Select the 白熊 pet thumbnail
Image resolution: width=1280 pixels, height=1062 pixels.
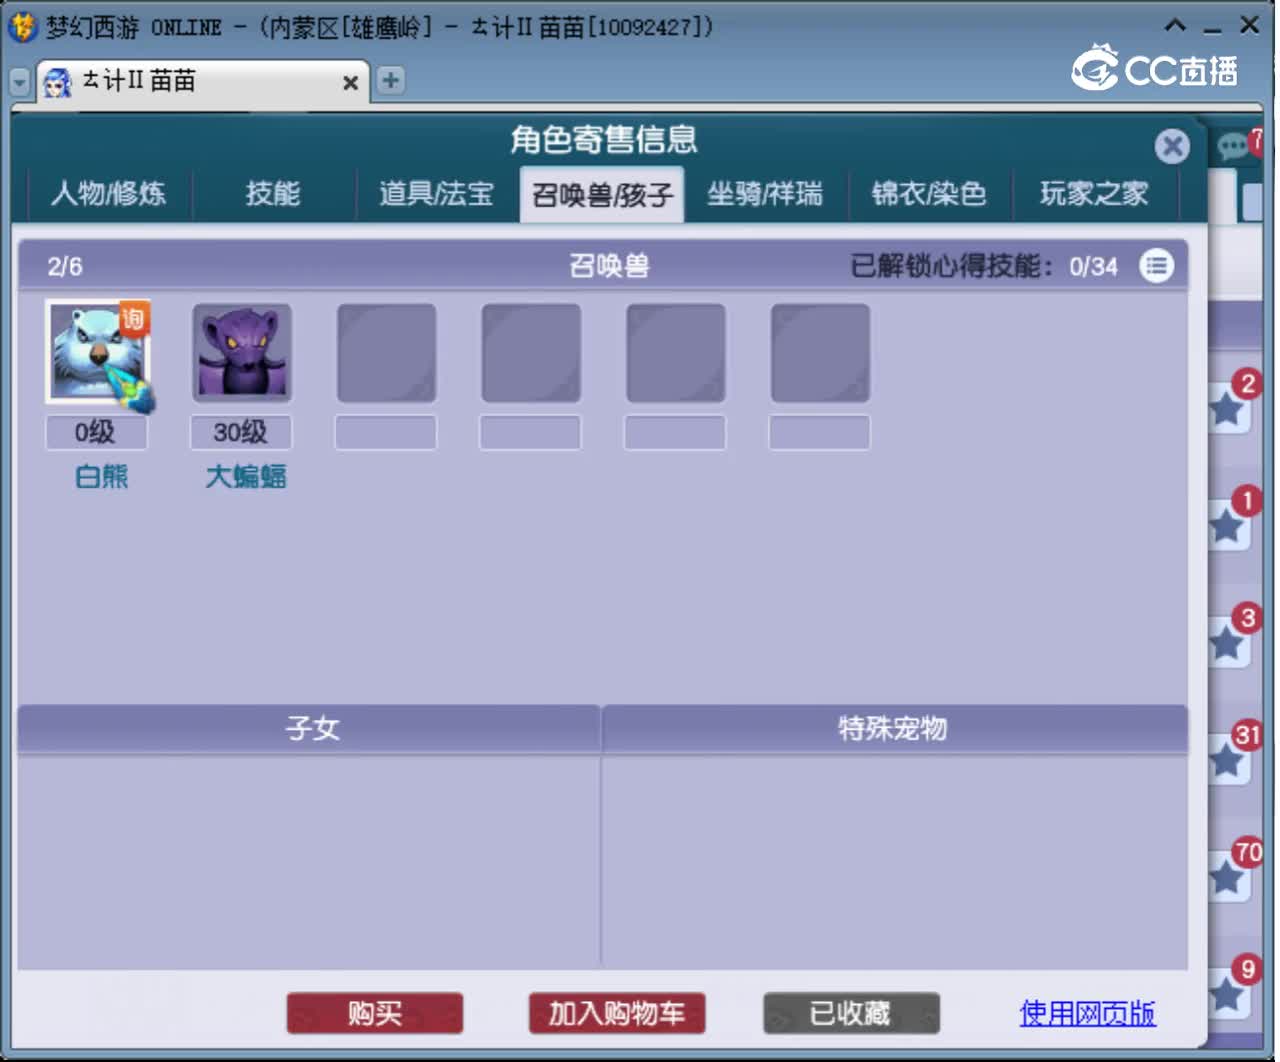click(x=97, y=352)
